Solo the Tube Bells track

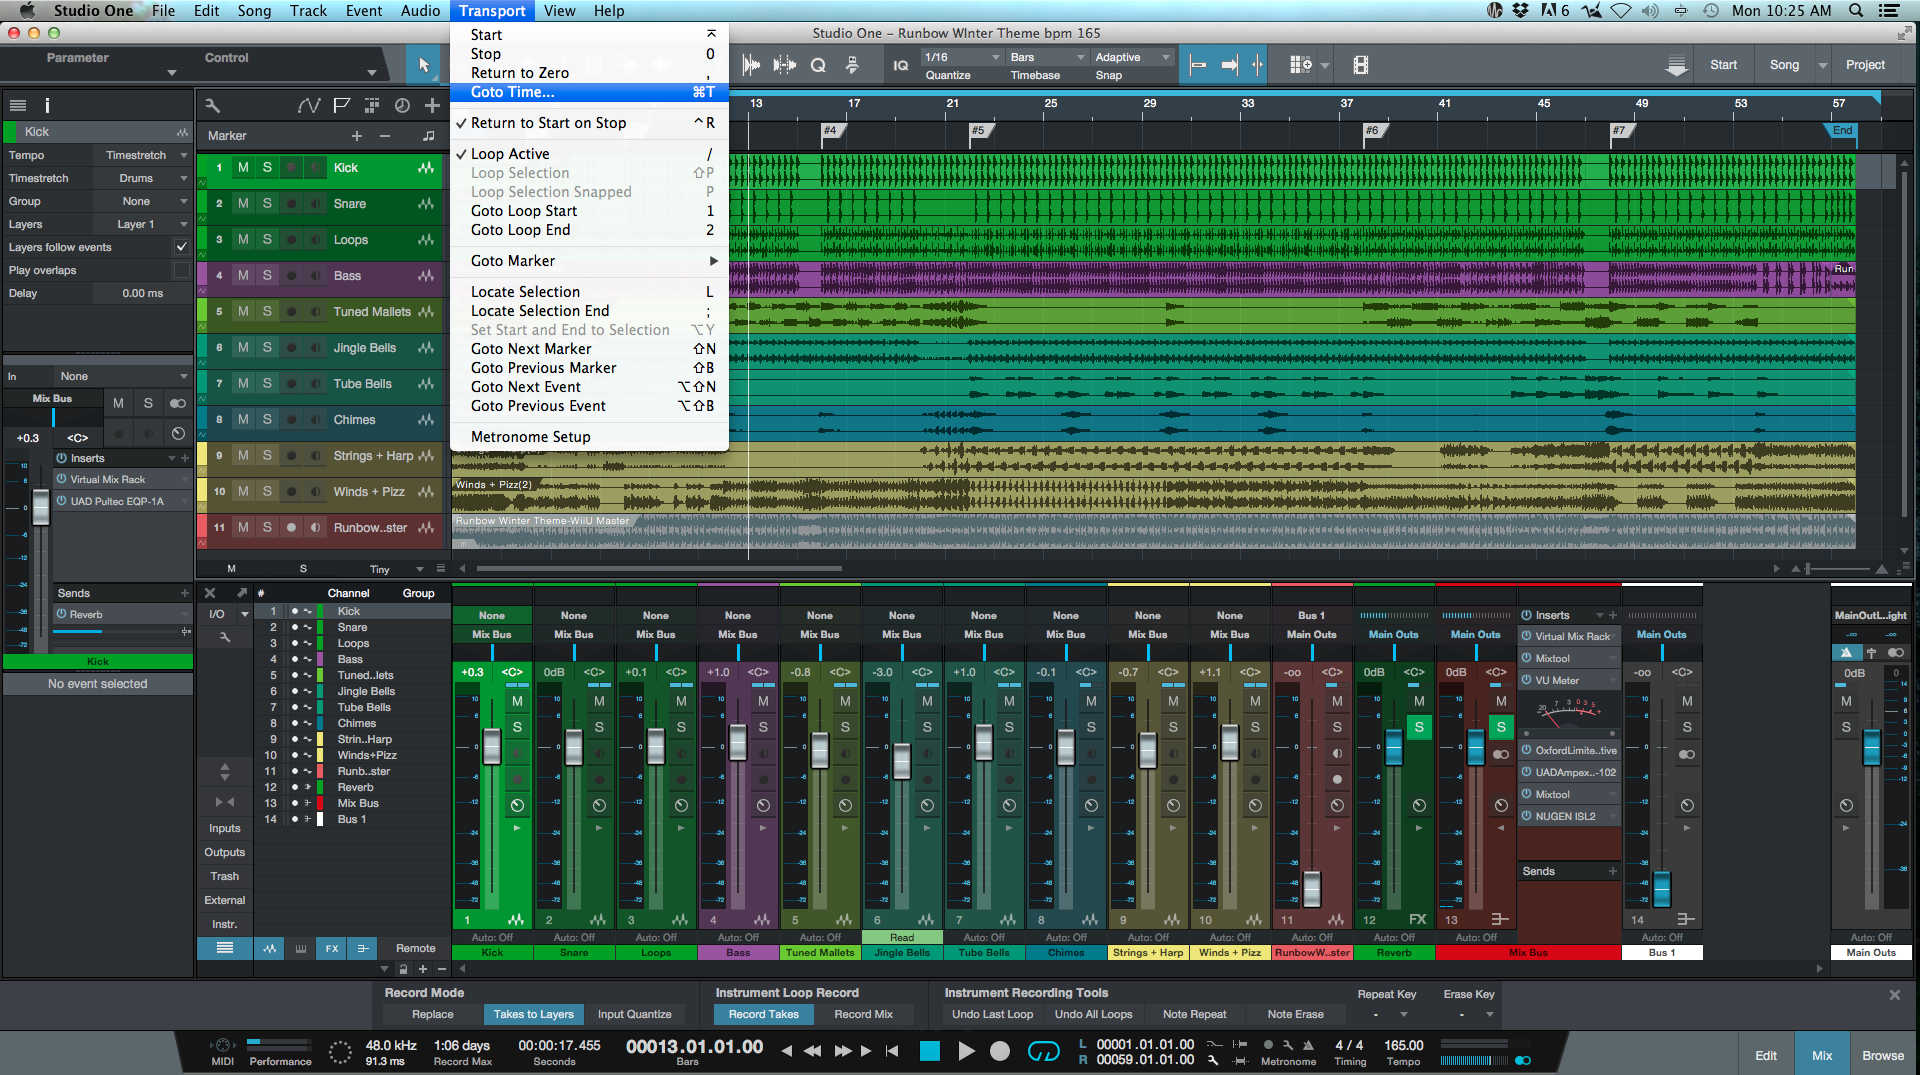click(x=267, y=384)
